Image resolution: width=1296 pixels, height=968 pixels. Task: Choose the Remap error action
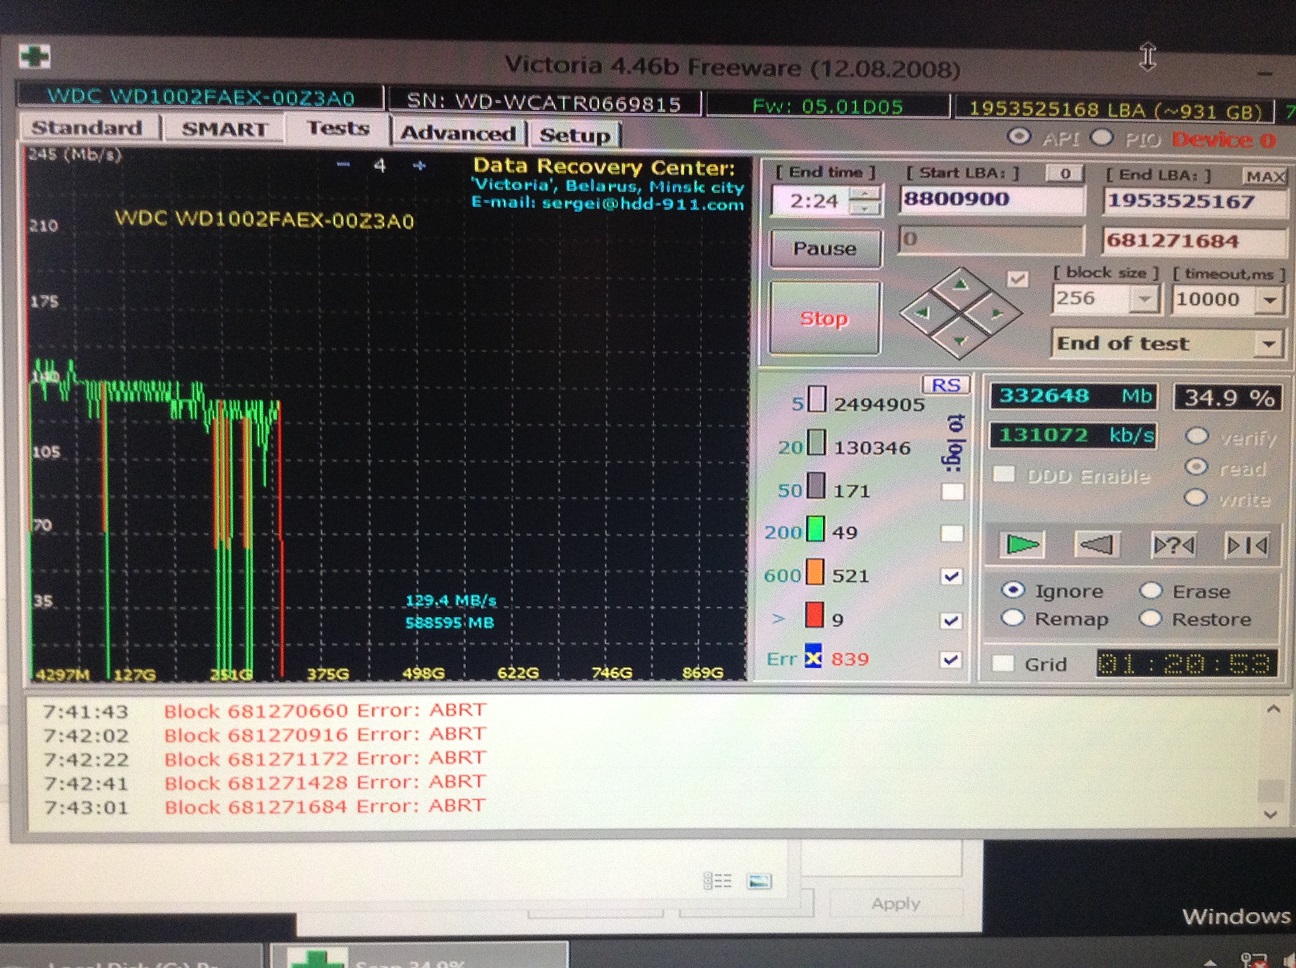pos(1013,618)
